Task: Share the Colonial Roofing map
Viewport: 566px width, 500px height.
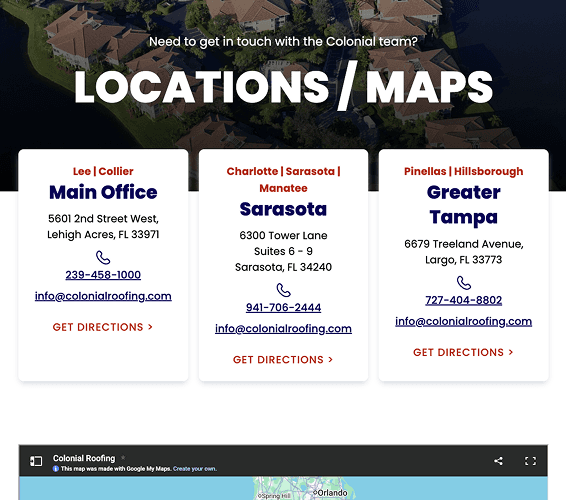Action: tap(498, 461)
